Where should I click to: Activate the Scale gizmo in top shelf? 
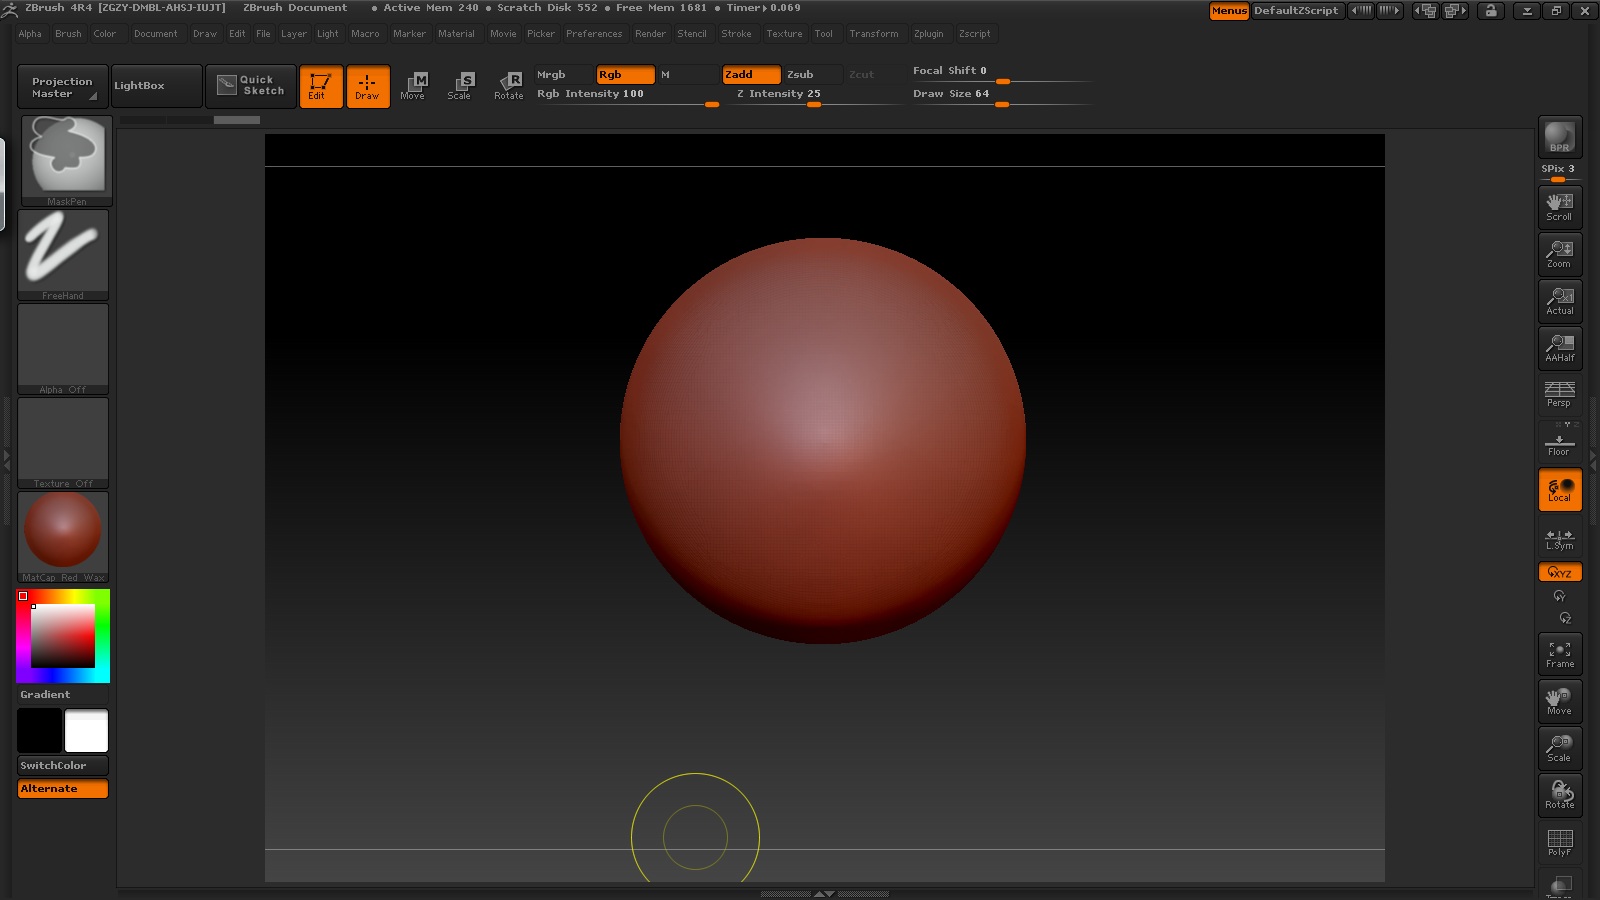click(460, 86)
